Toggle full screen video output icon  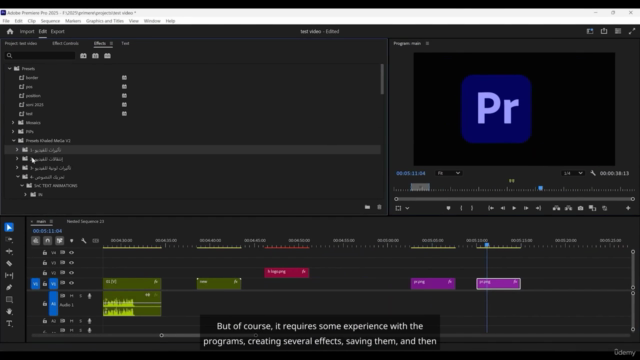(632, 31)
